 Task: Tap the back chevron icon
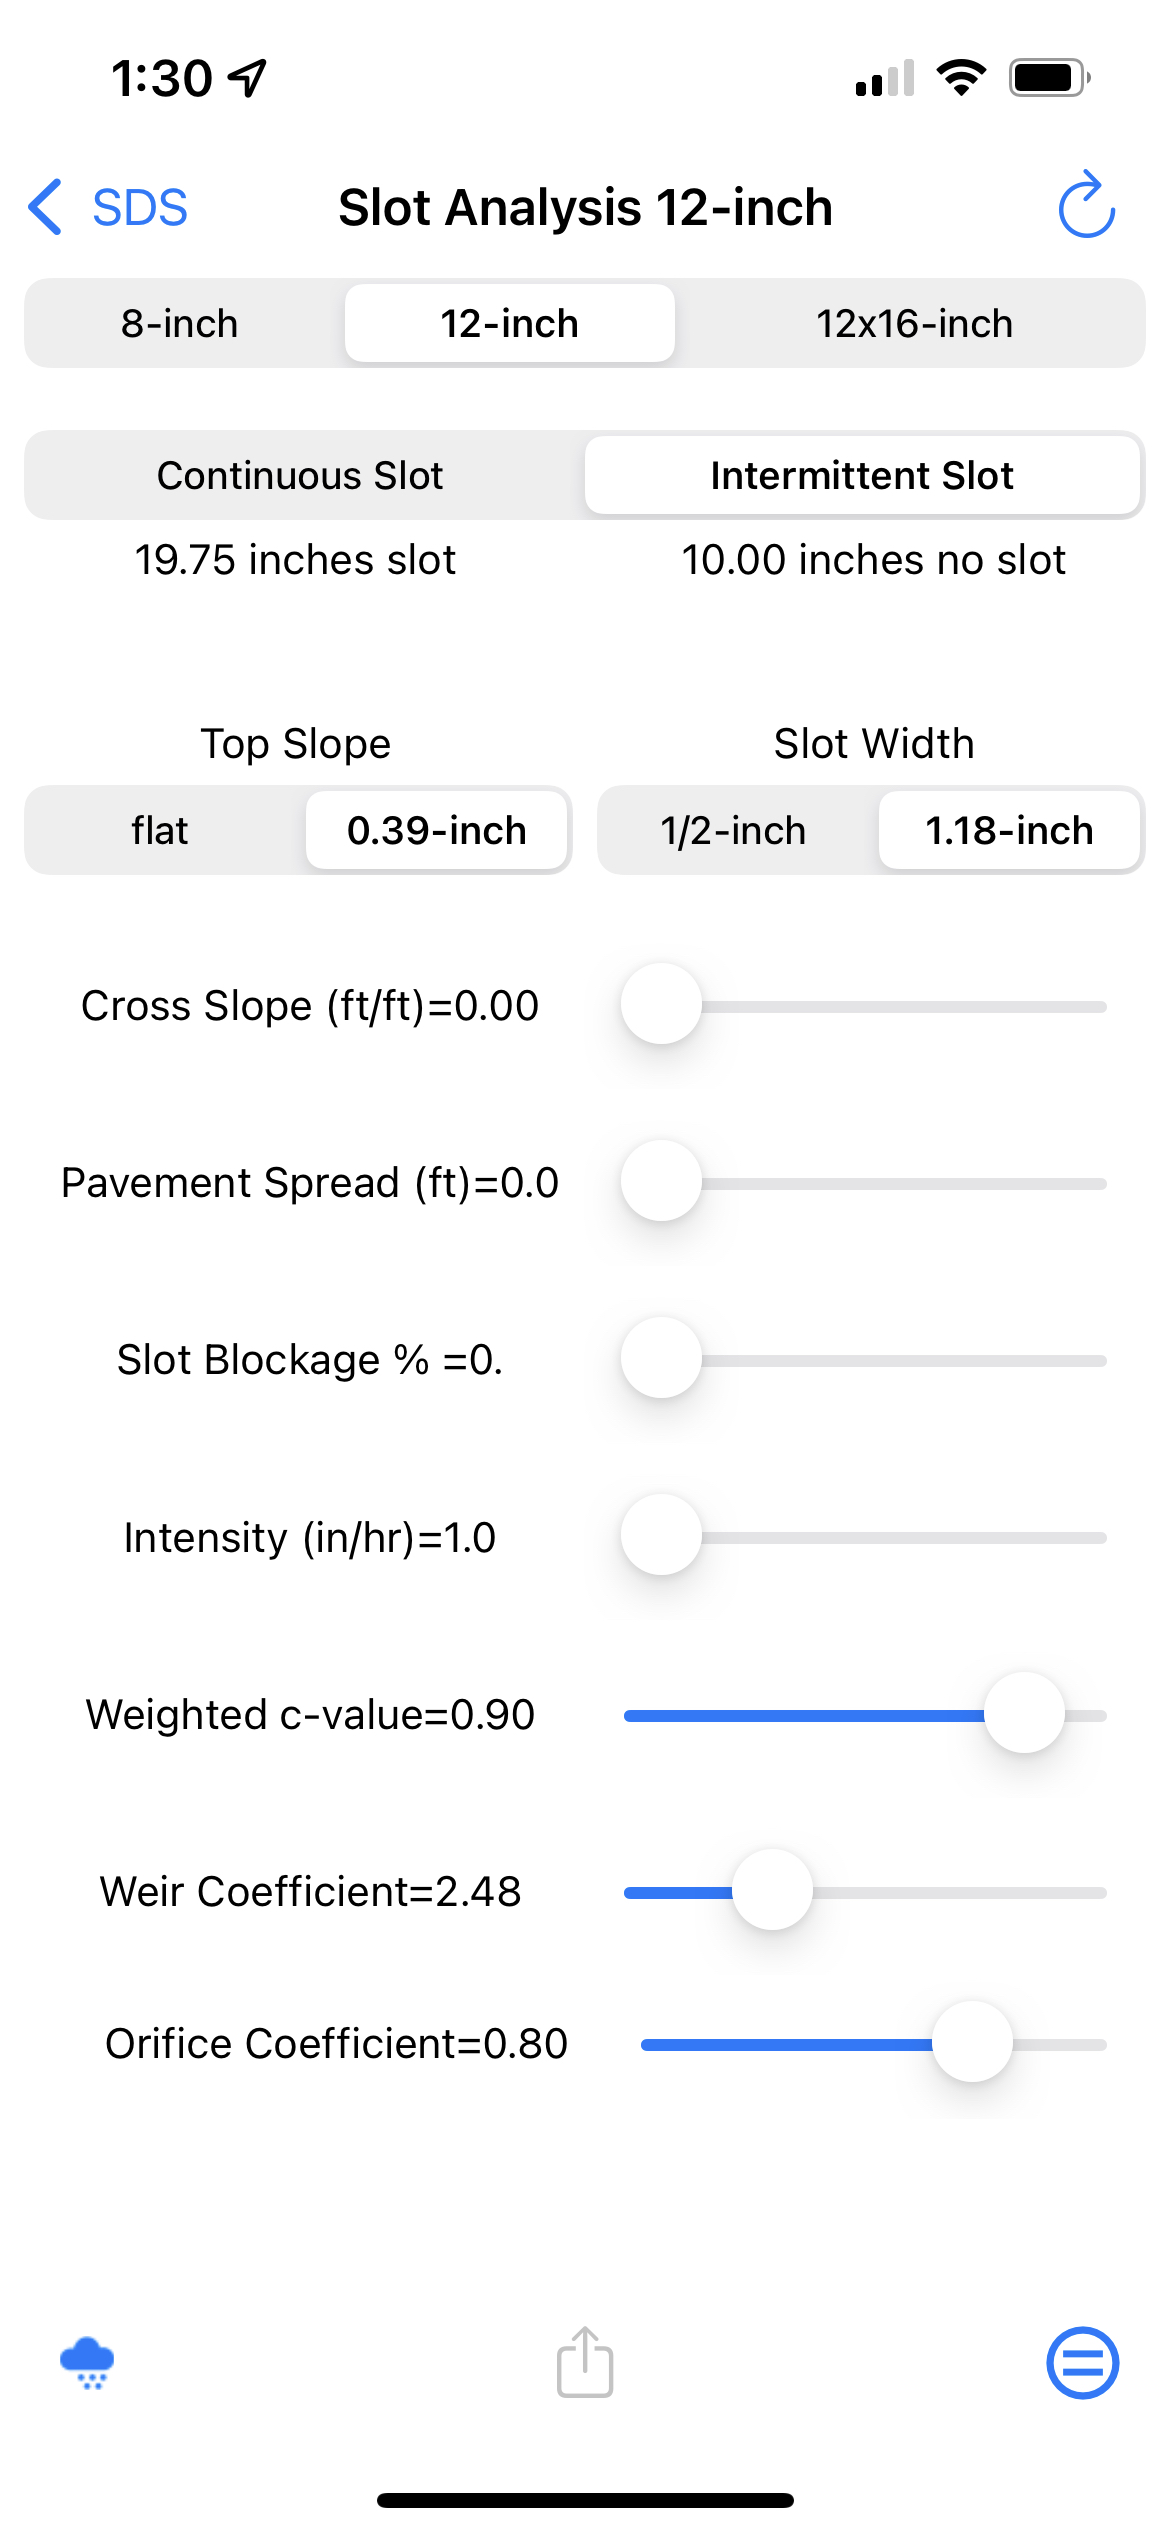click(x=46, y=207)
